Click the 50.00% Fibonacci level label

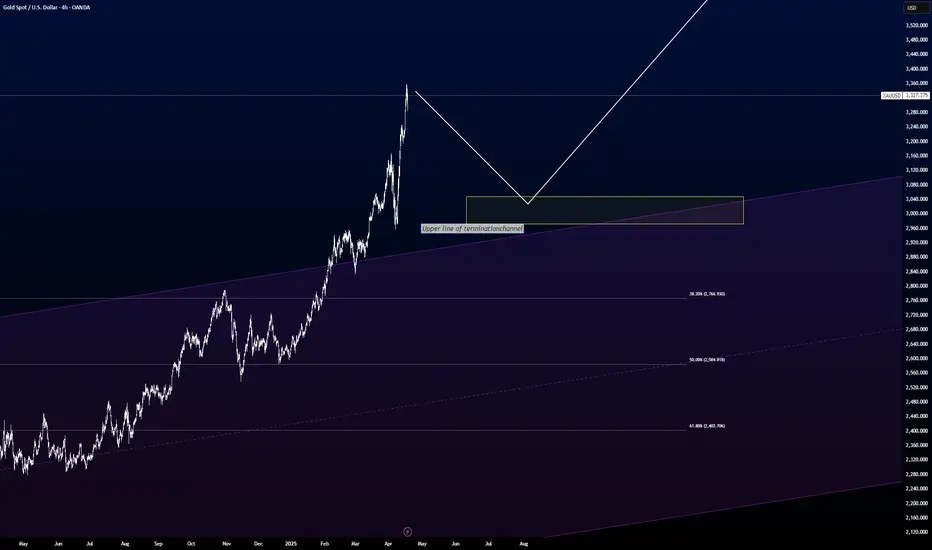click(707, 360)
